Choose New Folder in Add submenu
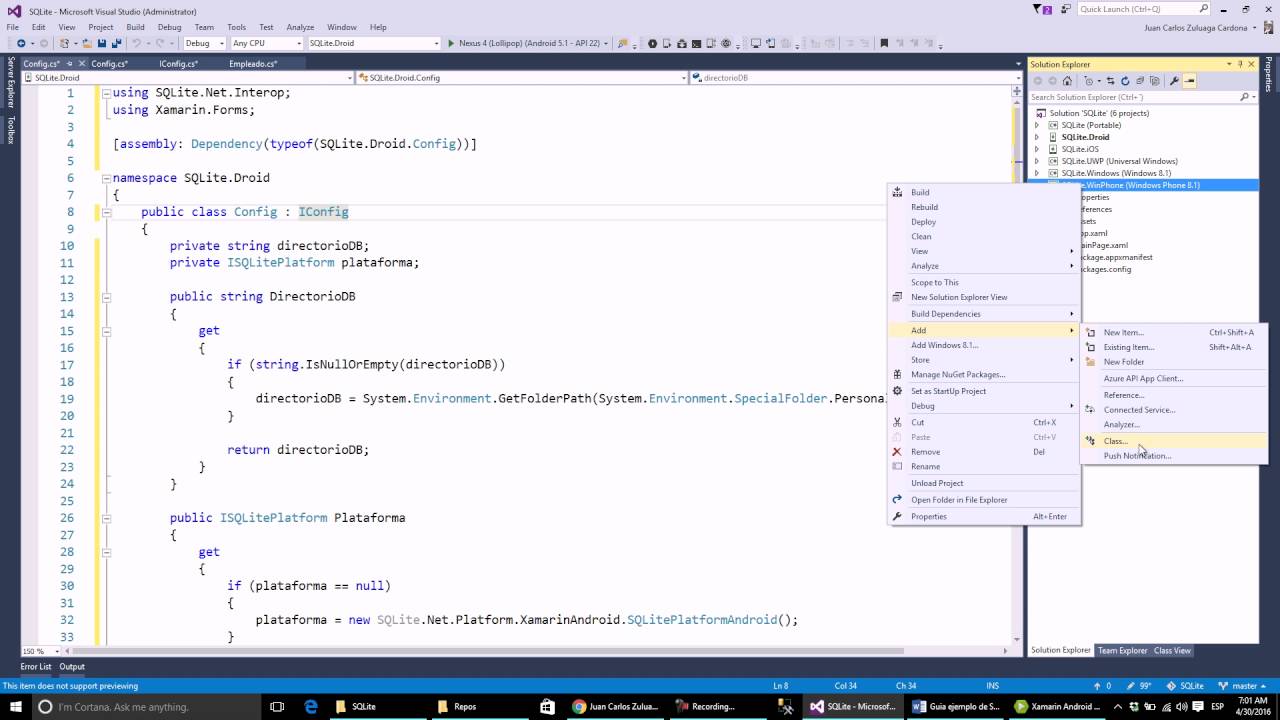 click(x=1173, y=362)
